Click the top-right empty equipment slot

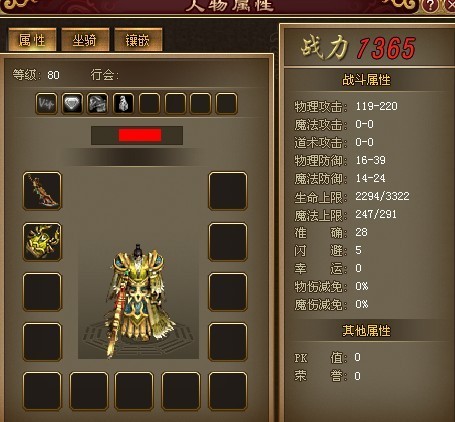[x=228, y=191]
